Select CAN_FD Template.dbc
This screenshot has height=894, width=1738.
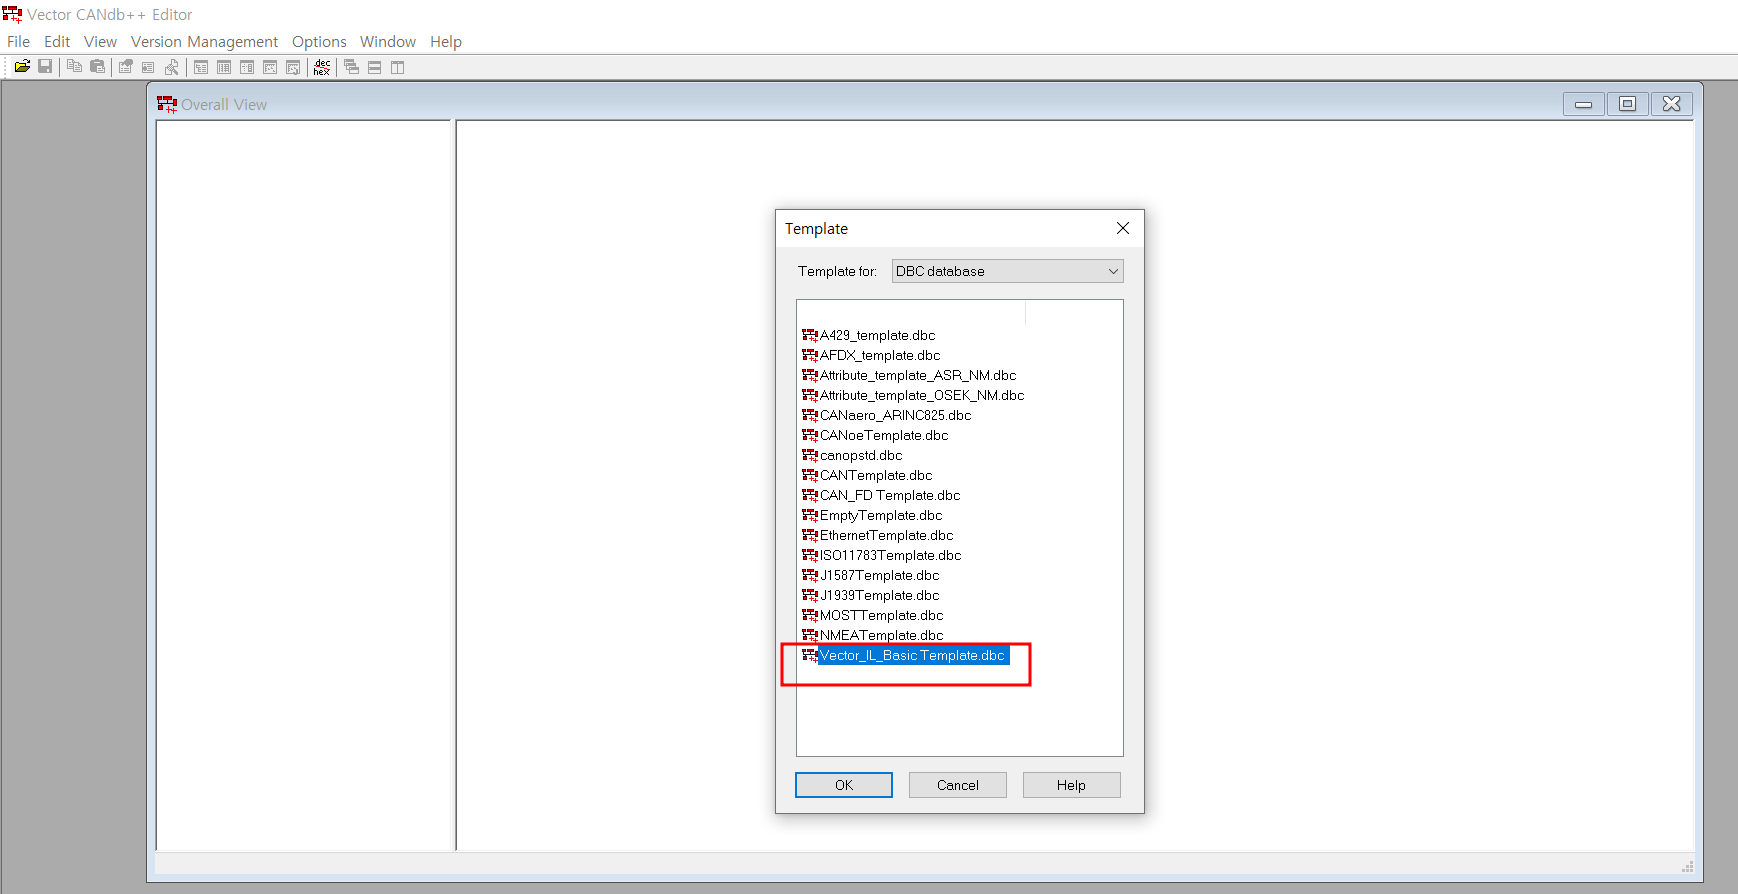pyautogui.click(x=890, y=495)
